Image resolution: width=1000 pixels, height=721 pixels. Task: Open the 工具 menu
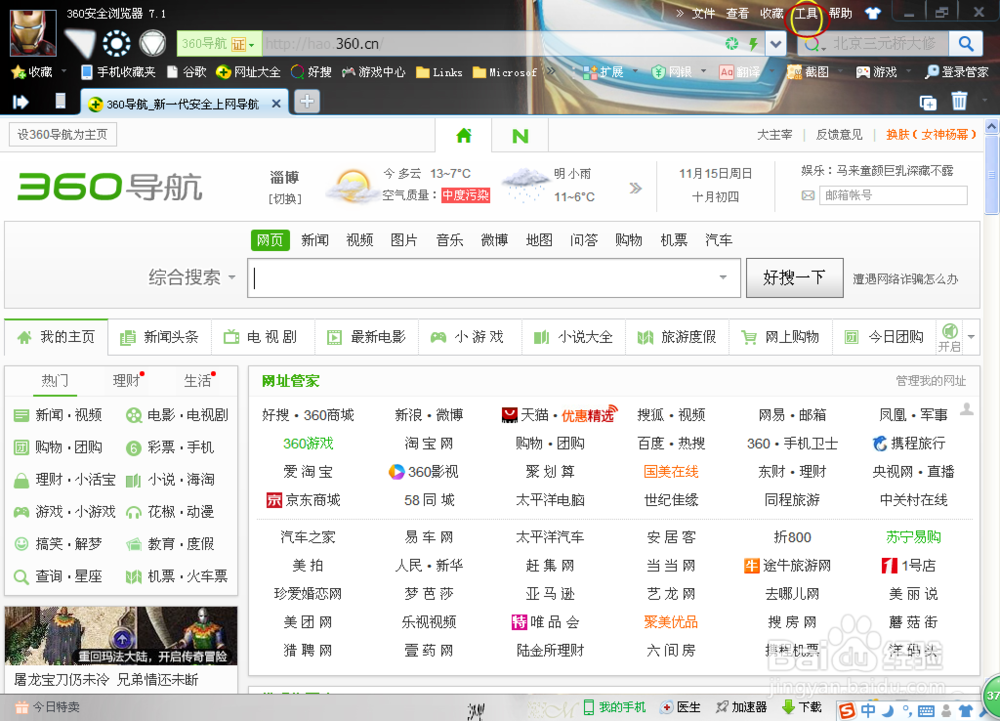coord(807,13)
